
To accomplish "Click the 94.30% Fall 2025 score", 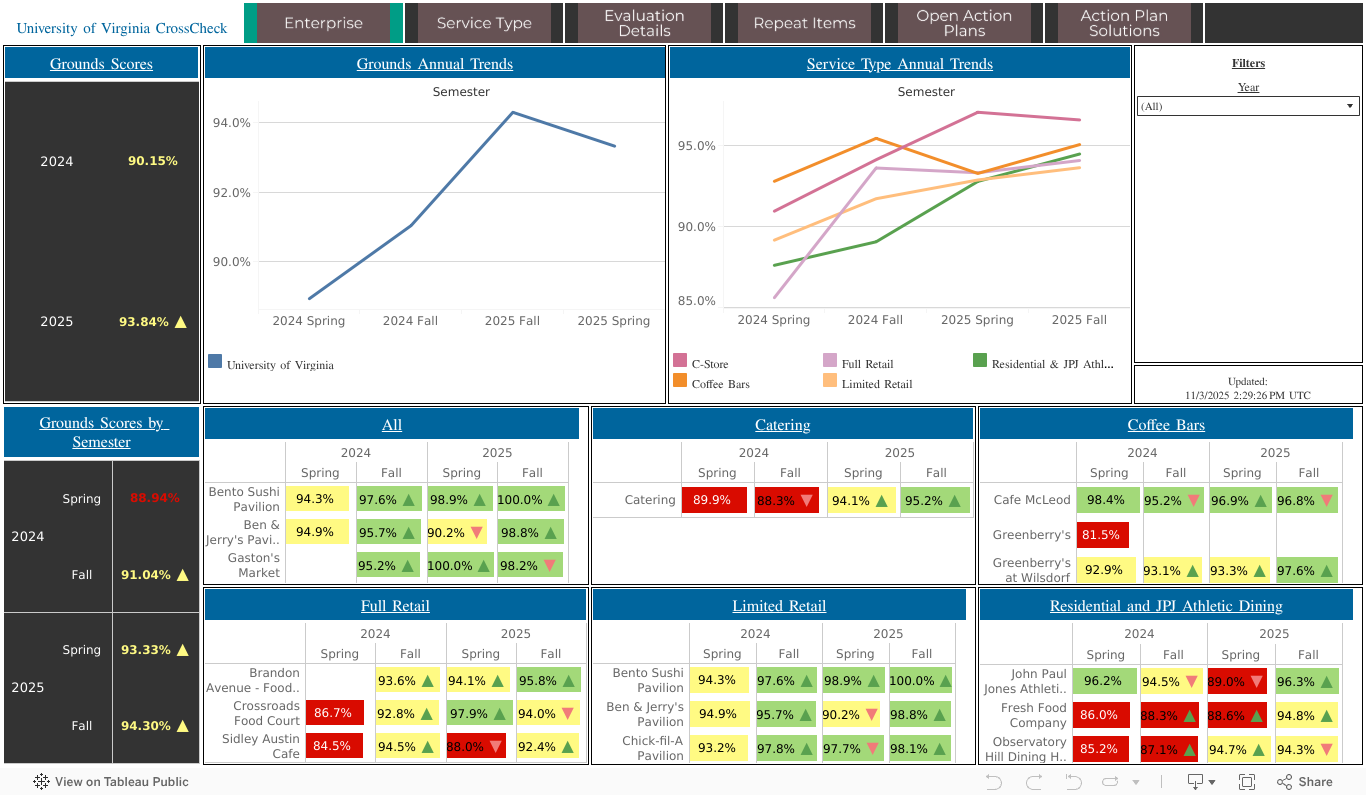I will tap(145, 726).
